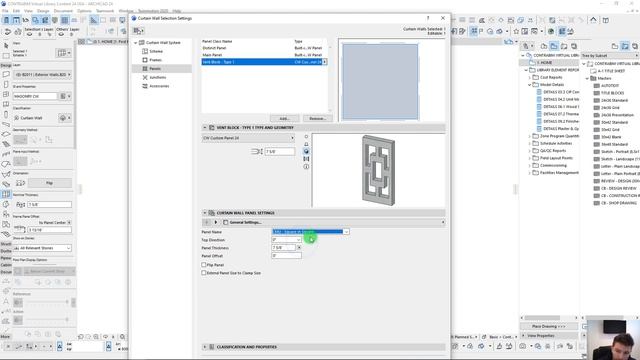Open Scheme page in Curtain Wall settings tree

pos(156,51)
